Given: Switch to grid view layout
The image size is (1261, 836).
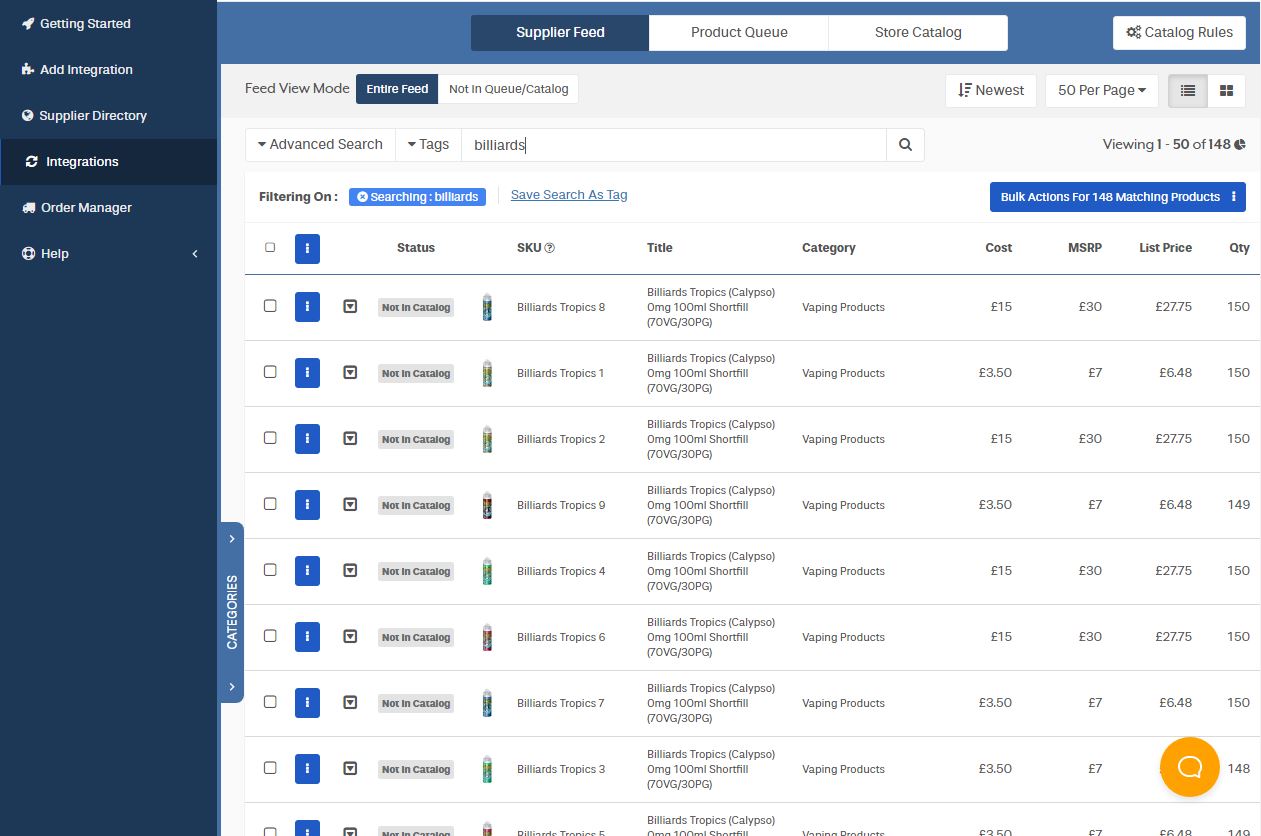Looking at the screenshot, I should point(1226,90).
